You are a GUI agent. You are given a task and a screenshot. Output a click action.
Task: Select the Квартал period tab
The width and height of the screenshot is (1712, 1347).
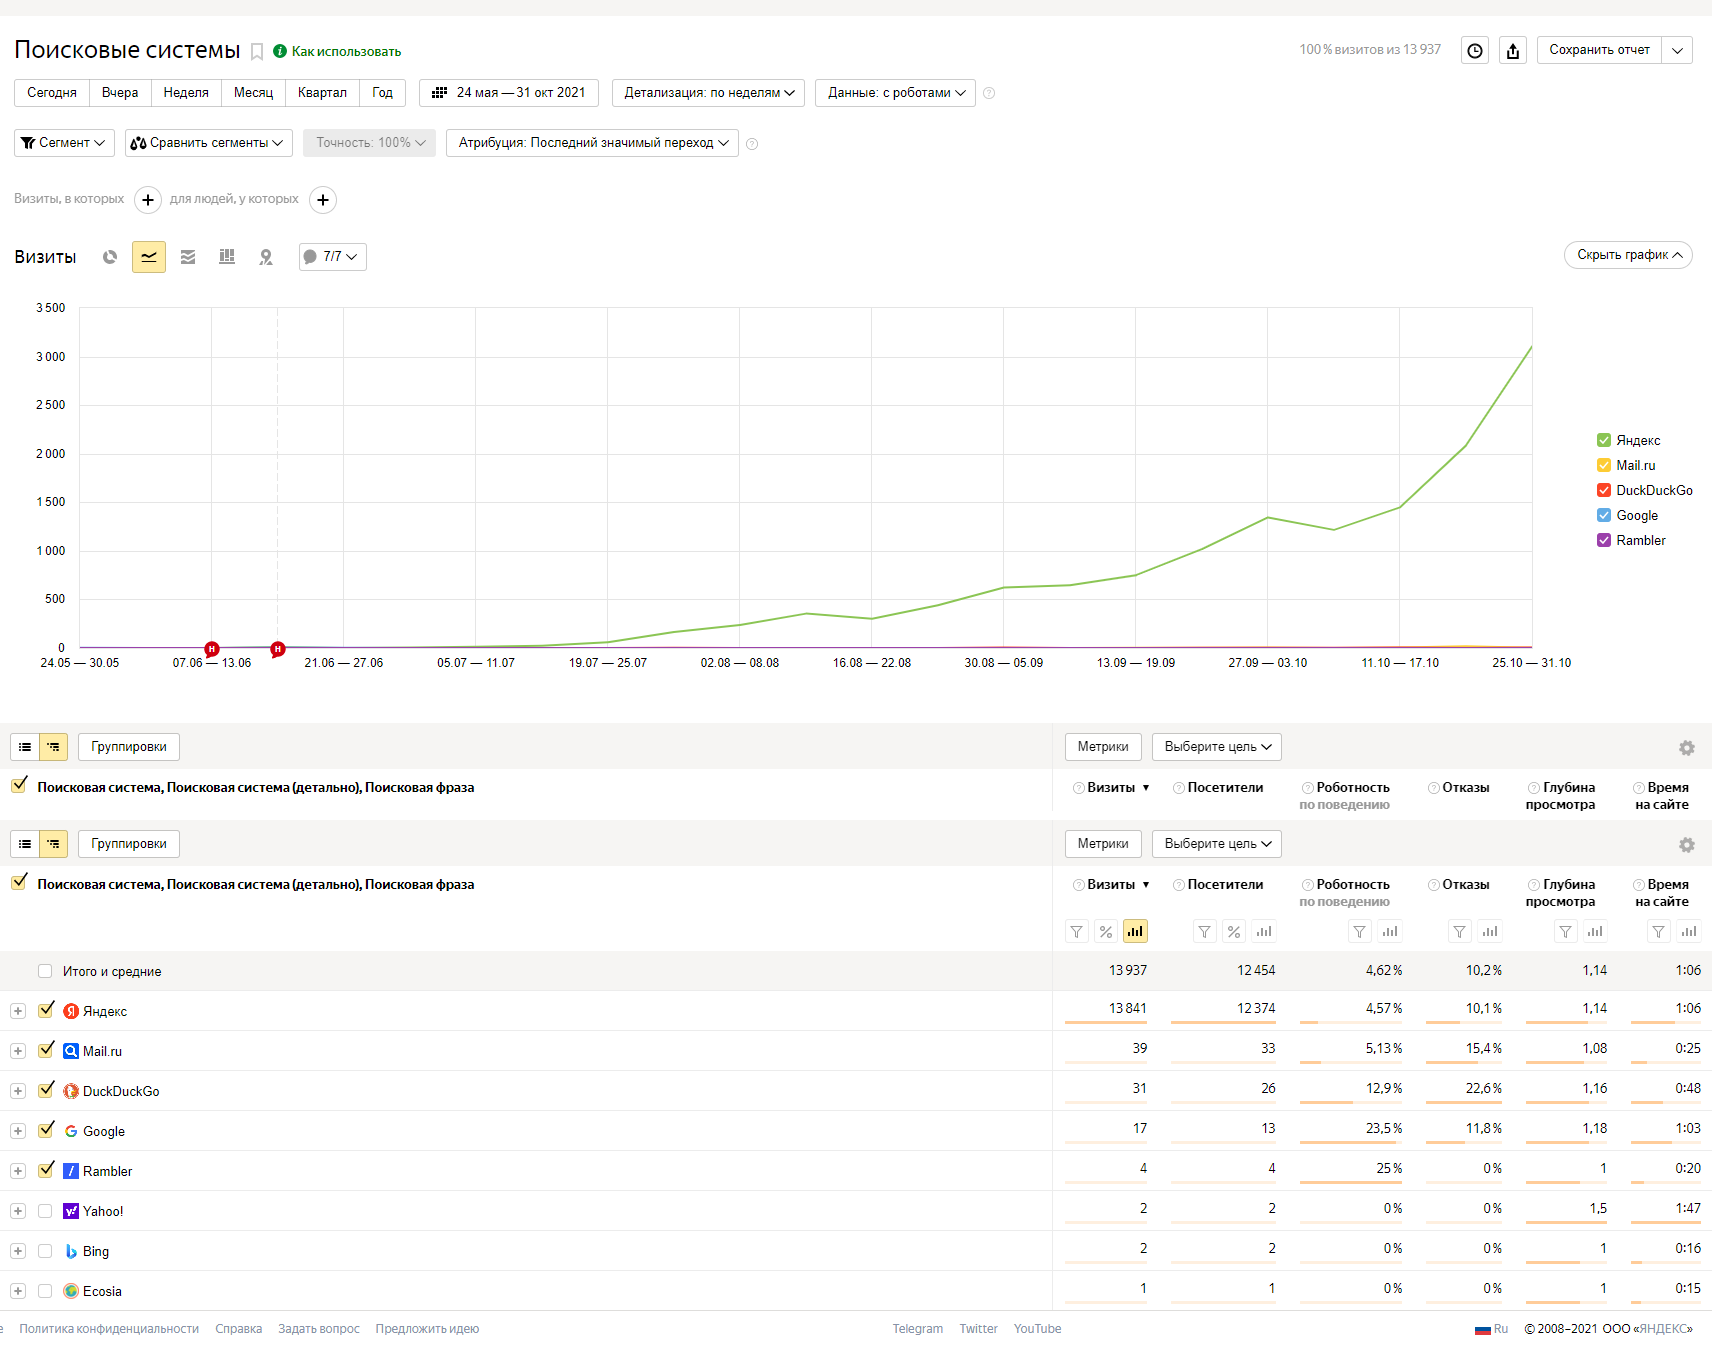coord(322,93)
